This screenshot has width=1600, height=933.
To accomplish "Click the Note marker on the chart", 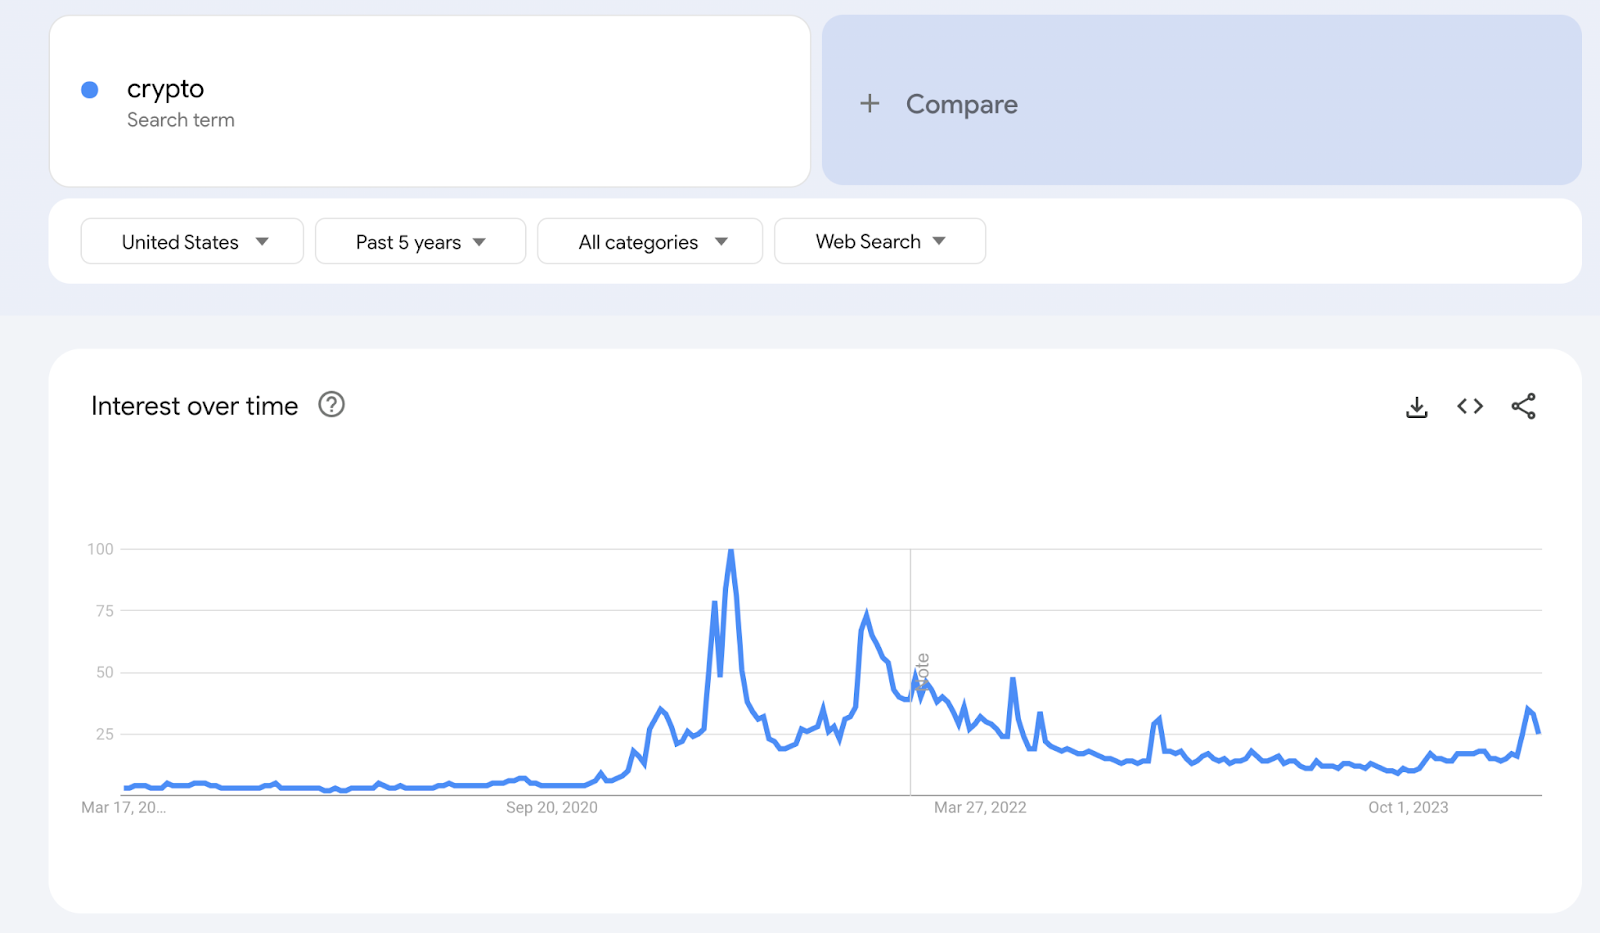I will click(922, 672).
